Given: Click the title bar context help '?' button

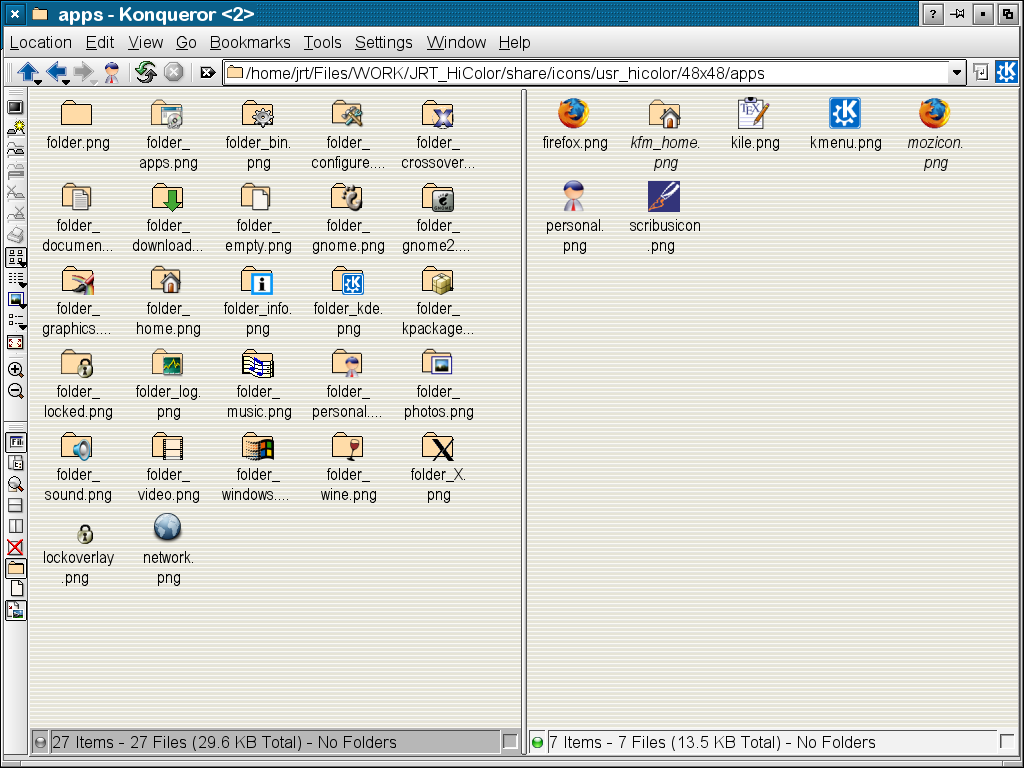Looking at the screenshot, I should point(933,14).
